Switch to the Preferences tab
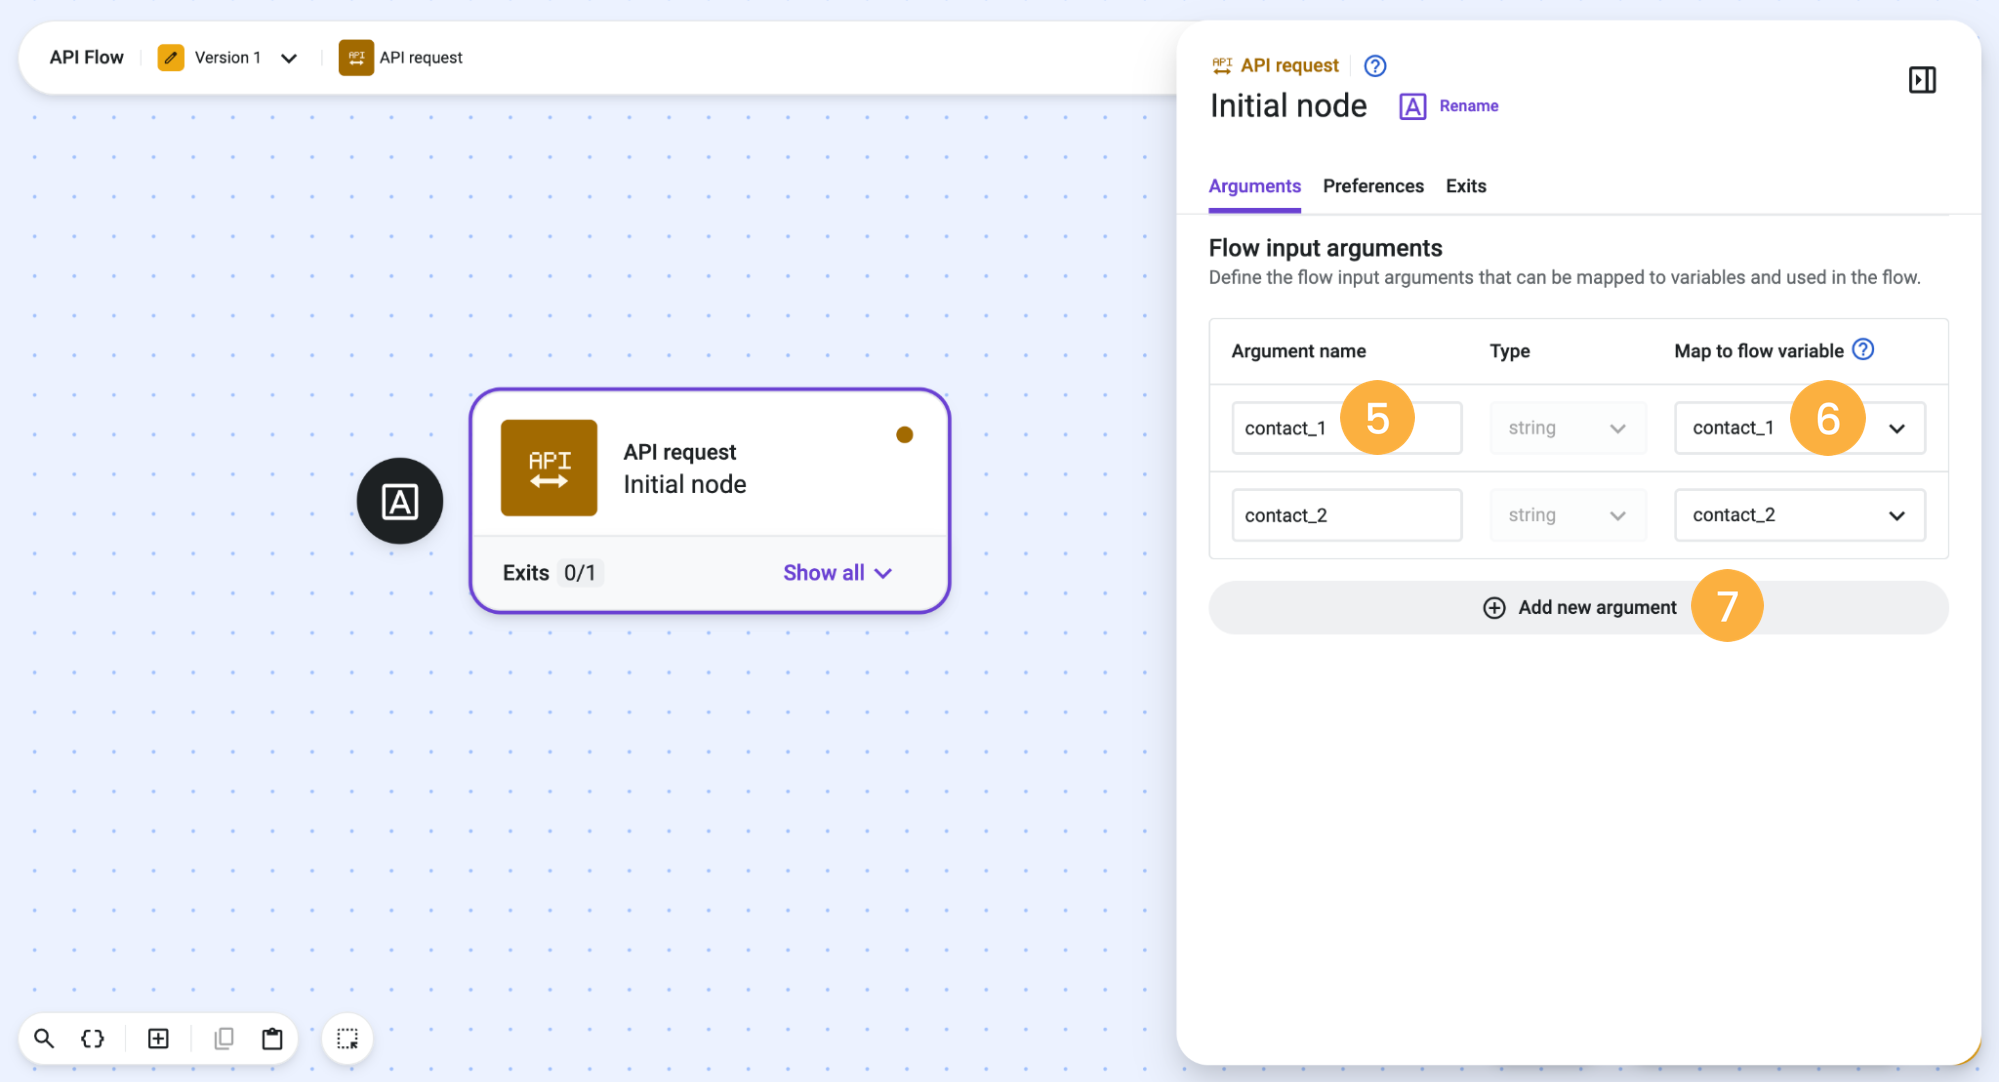1999x1083 pixels. [1372, 187]
